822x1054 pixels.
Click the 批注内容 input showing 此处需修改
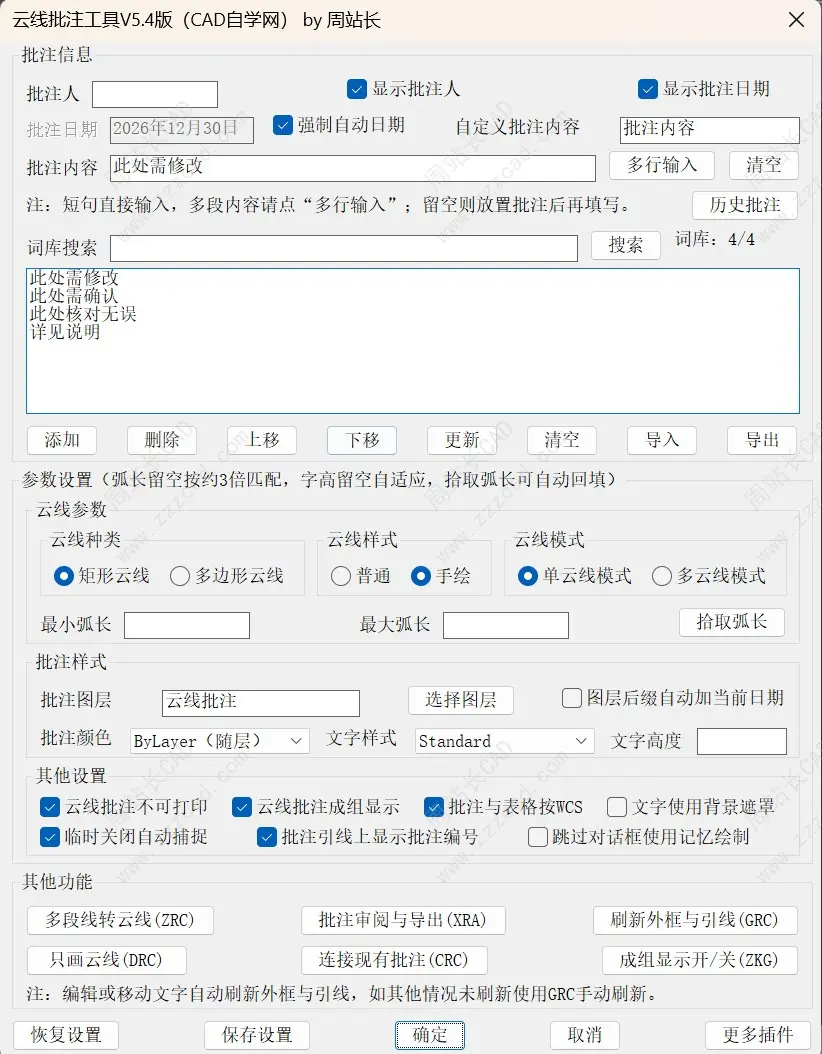(352, 168)
